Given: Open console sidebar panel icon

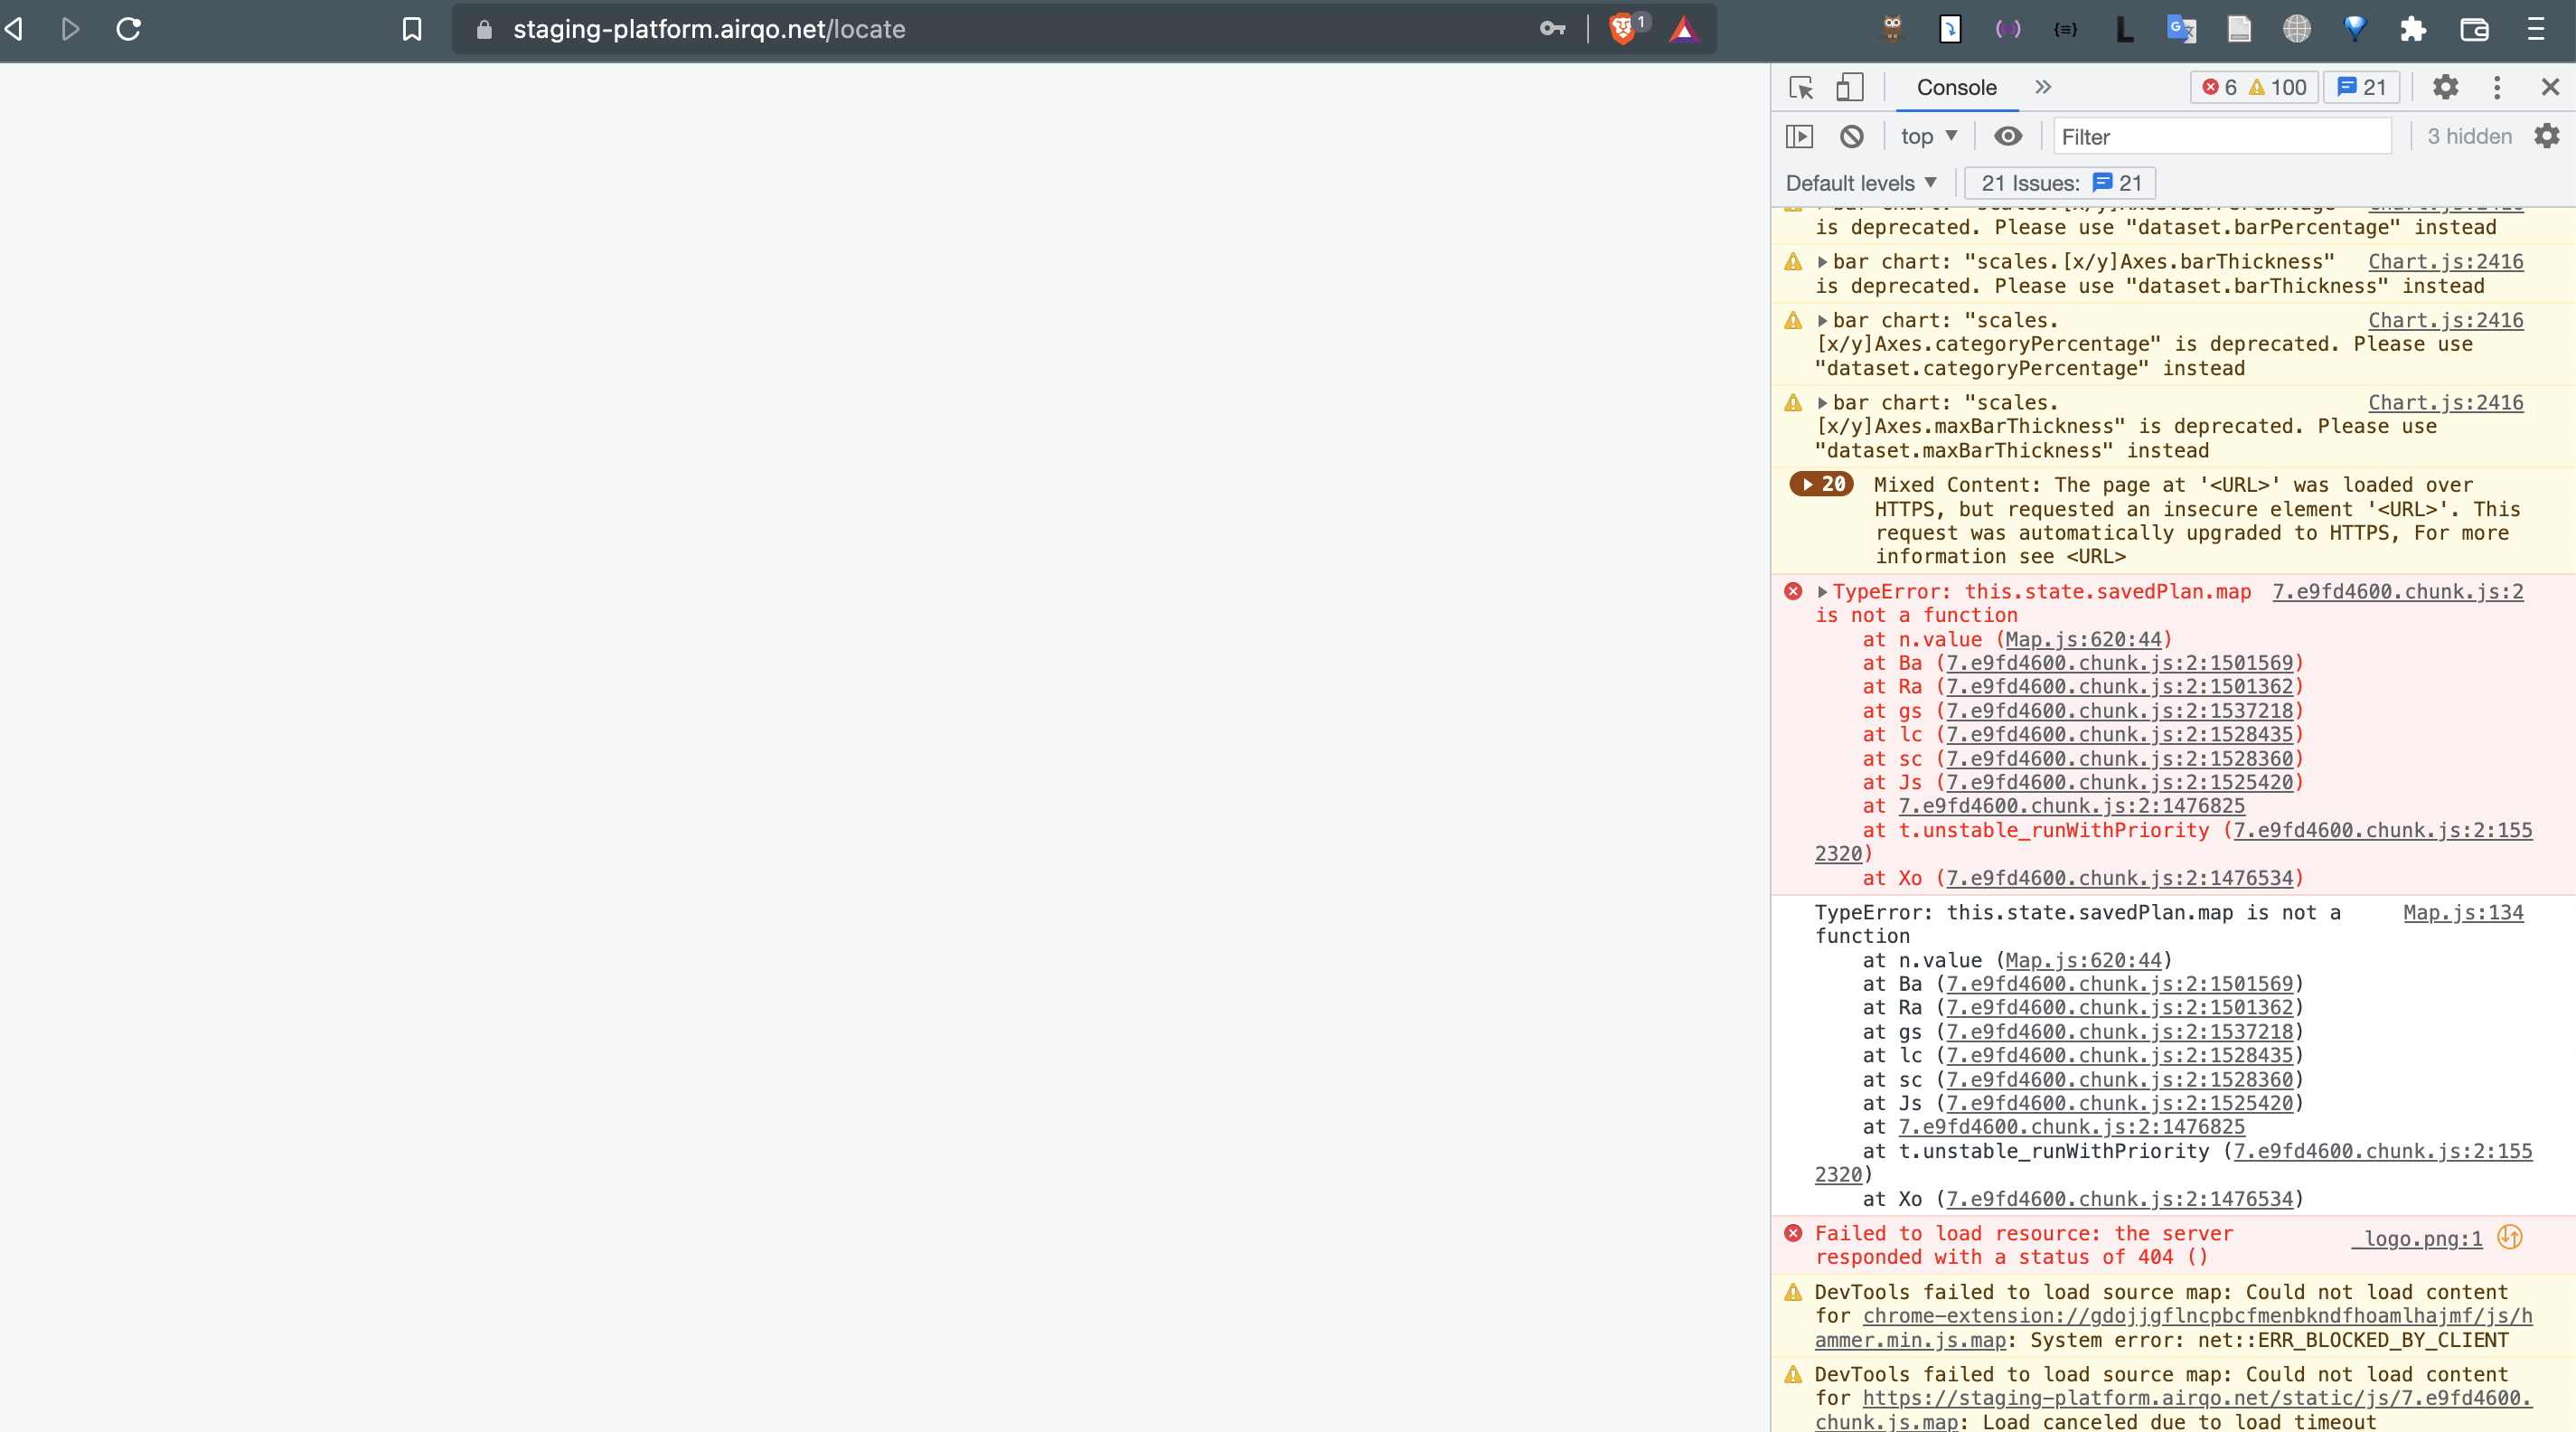Looking at the screenshot, I should pyautogui.click(x=1800, y=135).
